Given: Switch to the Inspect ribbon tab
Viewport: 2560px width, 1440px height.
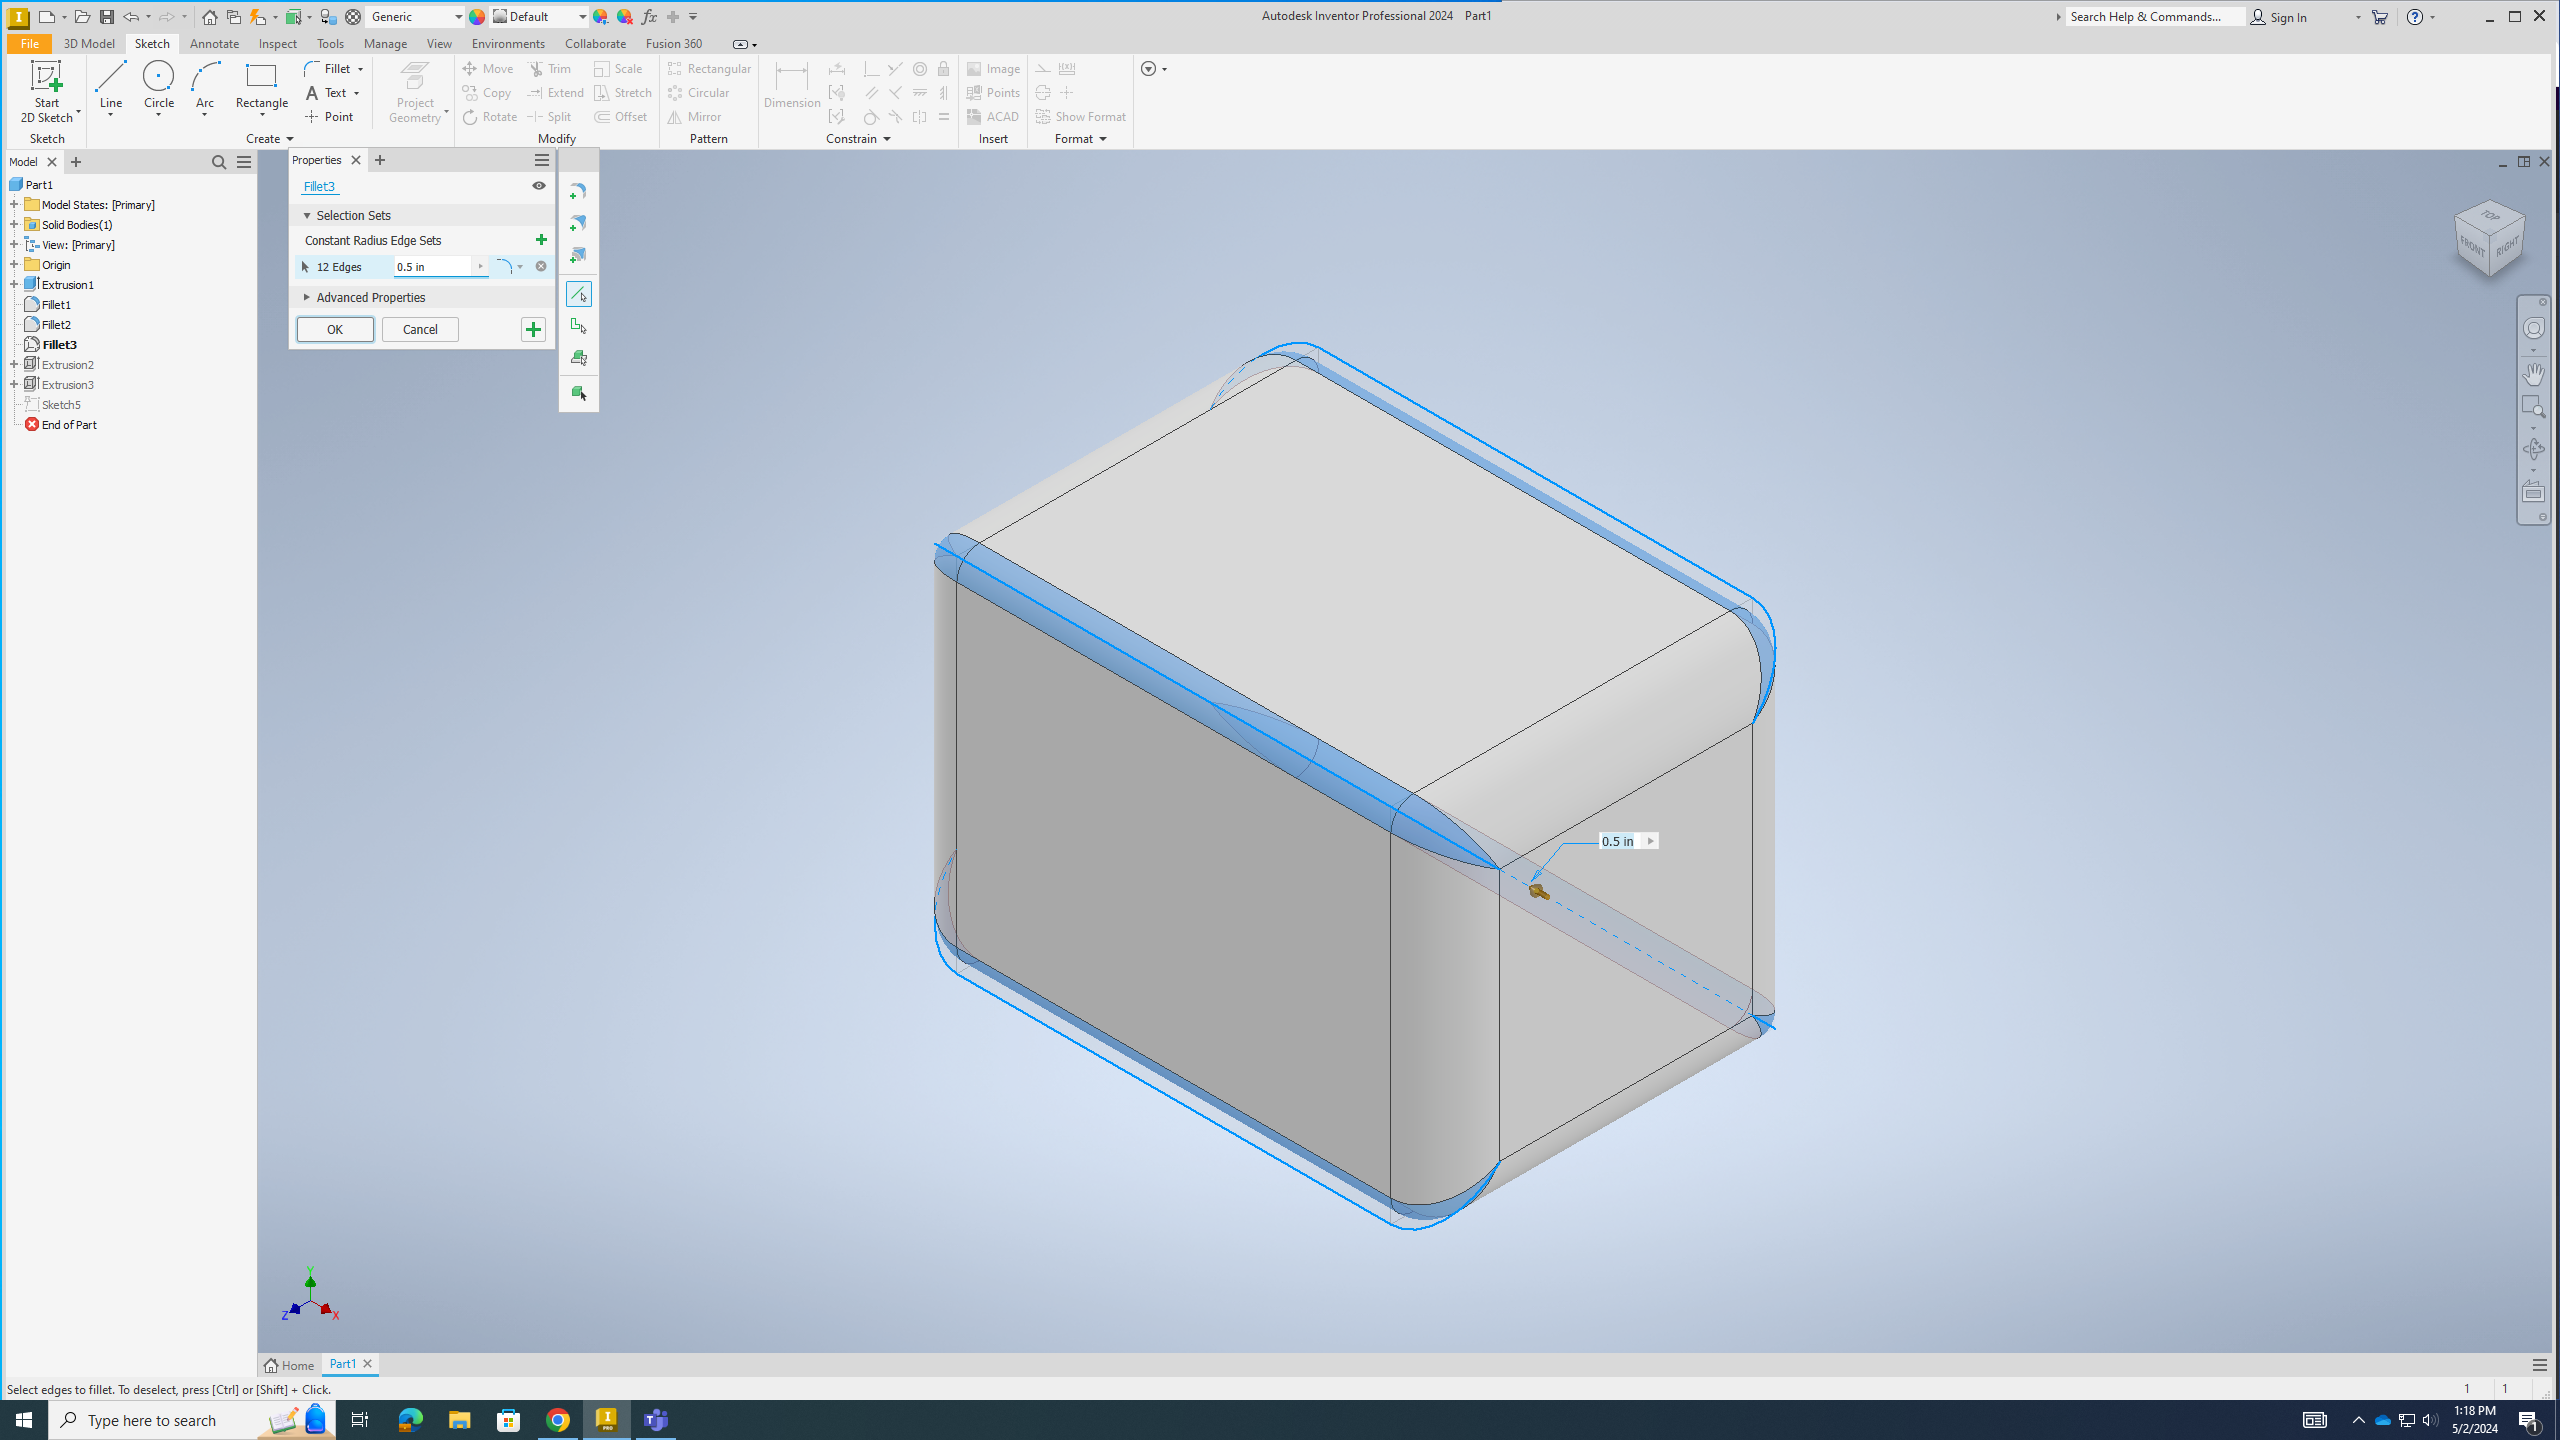Looking at the screenshot, I should (x=277, y=44).
